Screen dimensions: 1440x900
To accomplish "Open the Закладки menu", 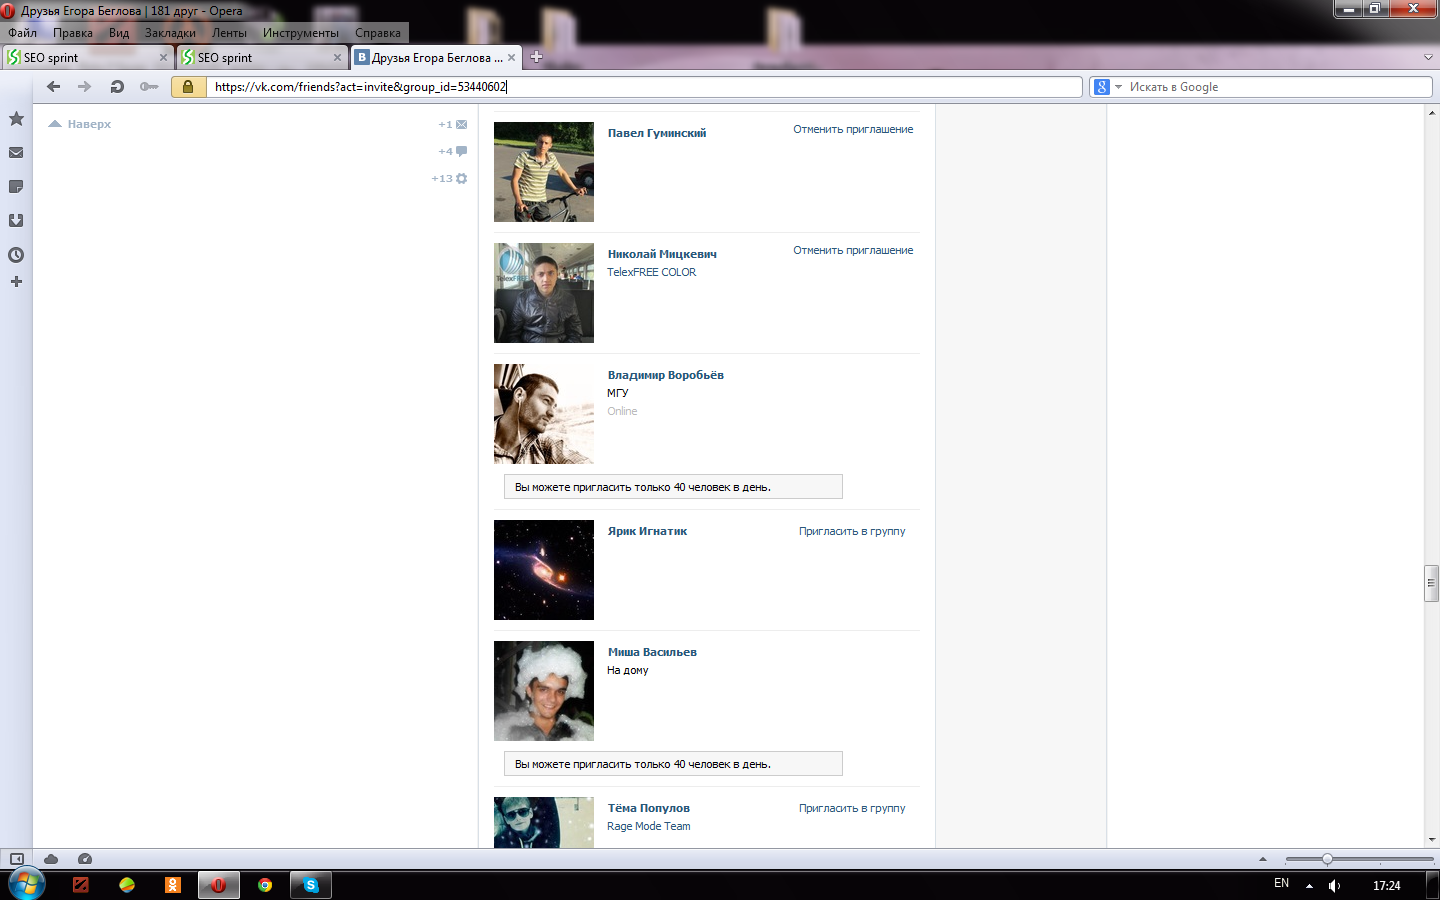I will click(x=170, y=33).
